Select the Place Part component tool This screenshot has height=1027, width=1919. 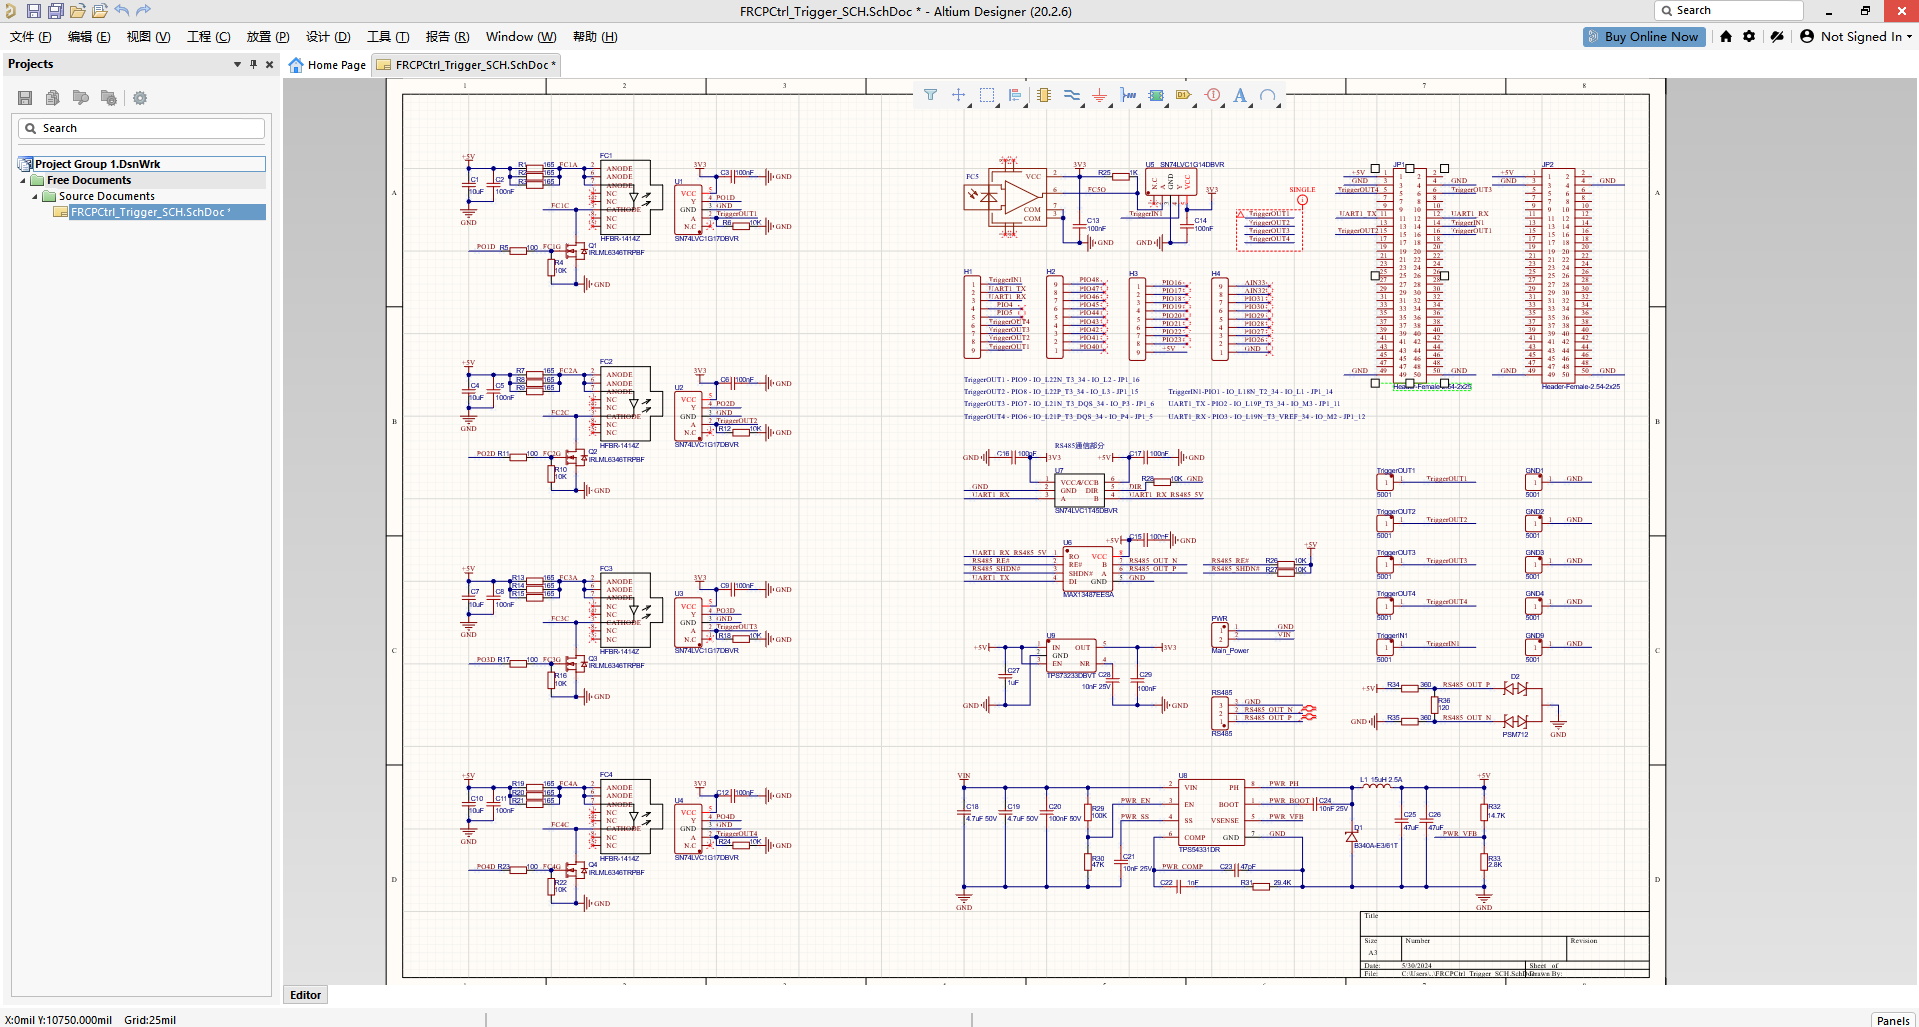[x=1044, y=95]
